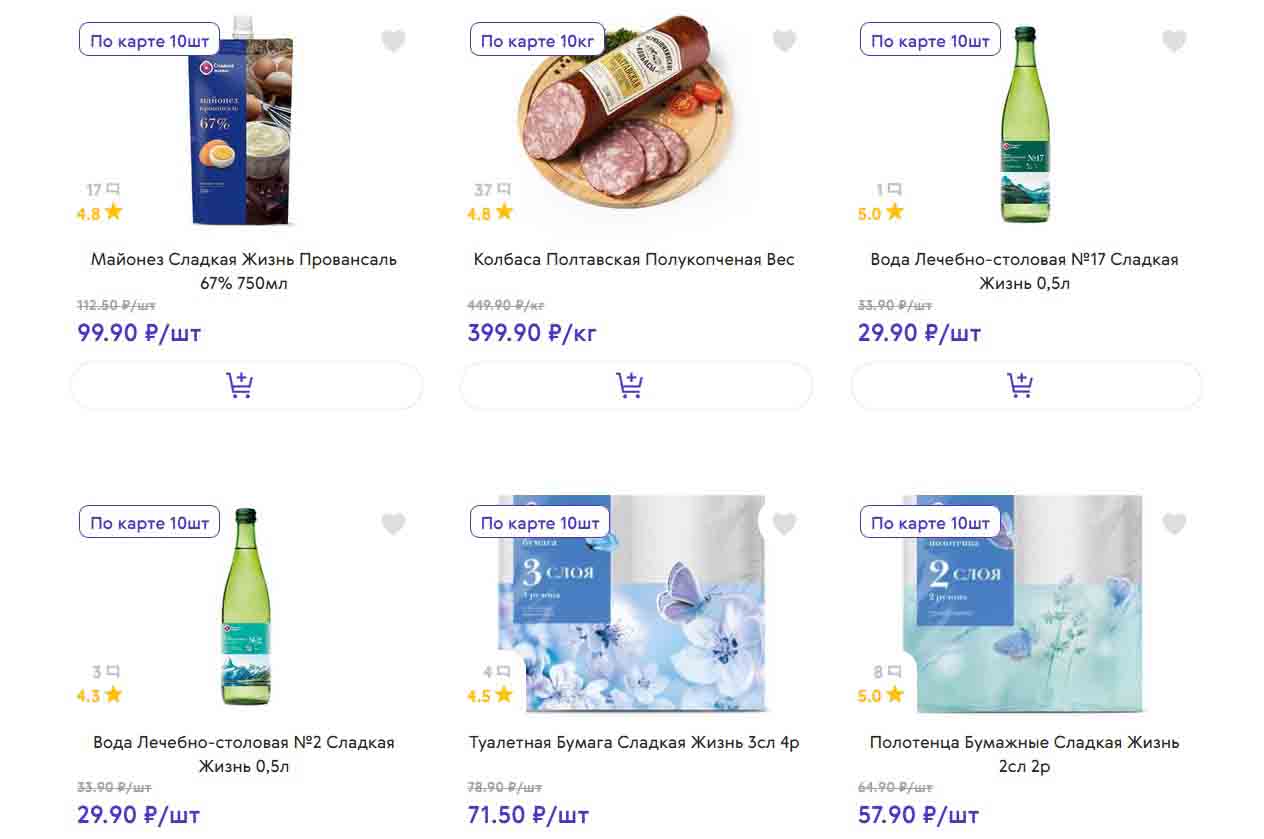Open Туалетная Бумага Сладкая Жизнь 3сл 4р
The image size is (1264, 839).
point(634,743)
